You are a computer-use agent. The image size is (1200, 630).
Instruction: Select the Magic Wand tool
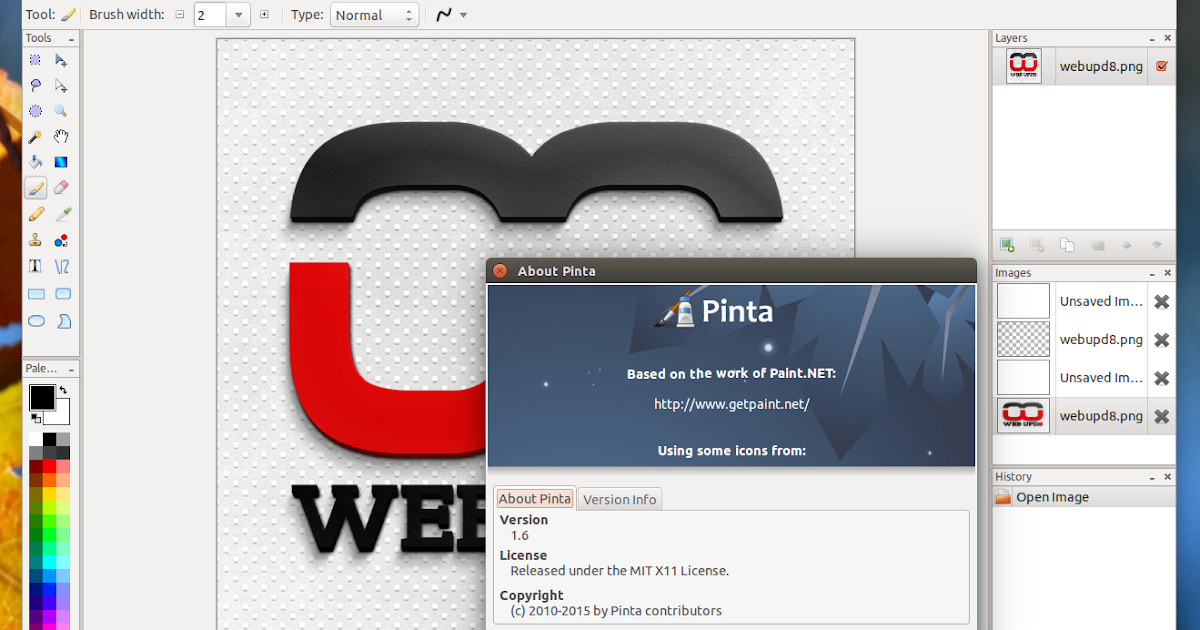[x=34, y=136]
